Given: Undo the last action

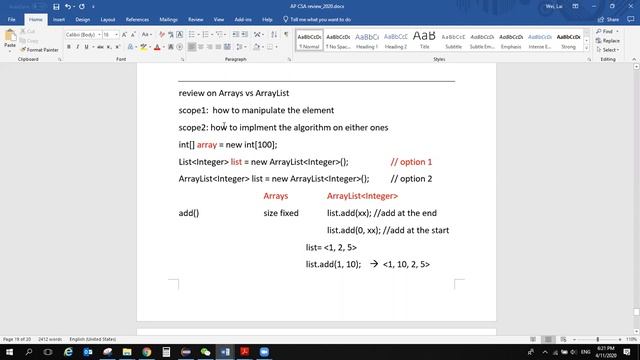Looking at the screenshot, I should (68, 7).
